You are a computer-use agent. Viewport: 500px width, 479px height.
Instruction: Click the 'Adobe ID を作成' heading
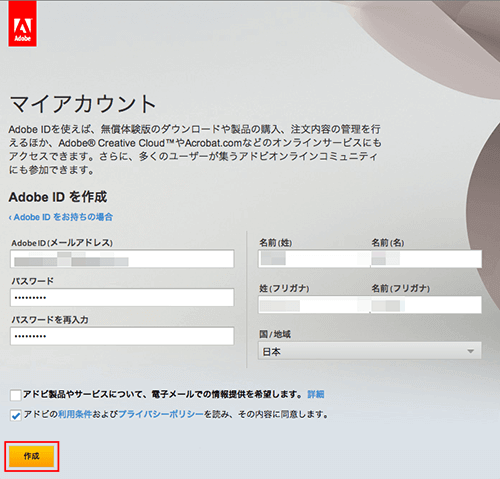coord(58,197)
